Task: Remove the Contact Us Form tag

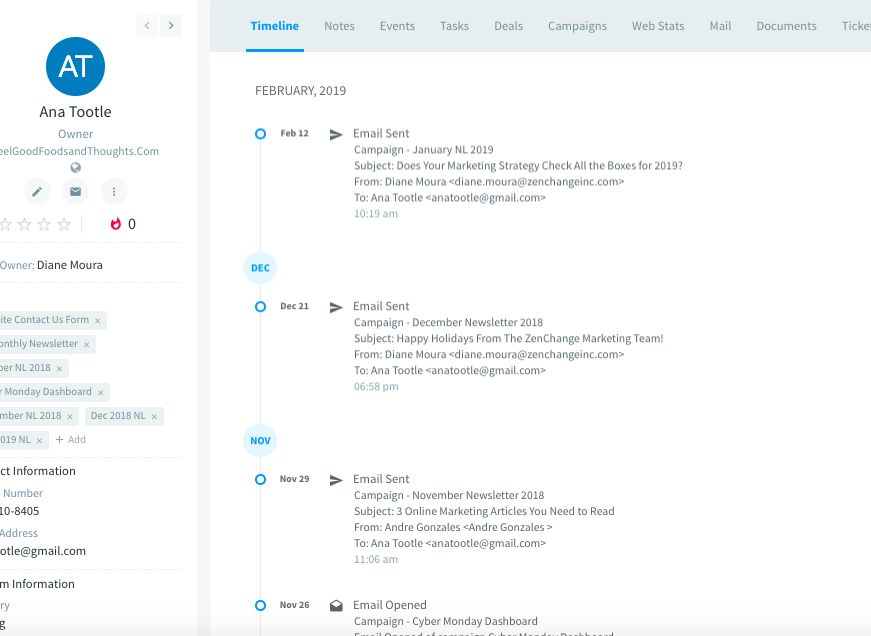Action: coord(98,320)
